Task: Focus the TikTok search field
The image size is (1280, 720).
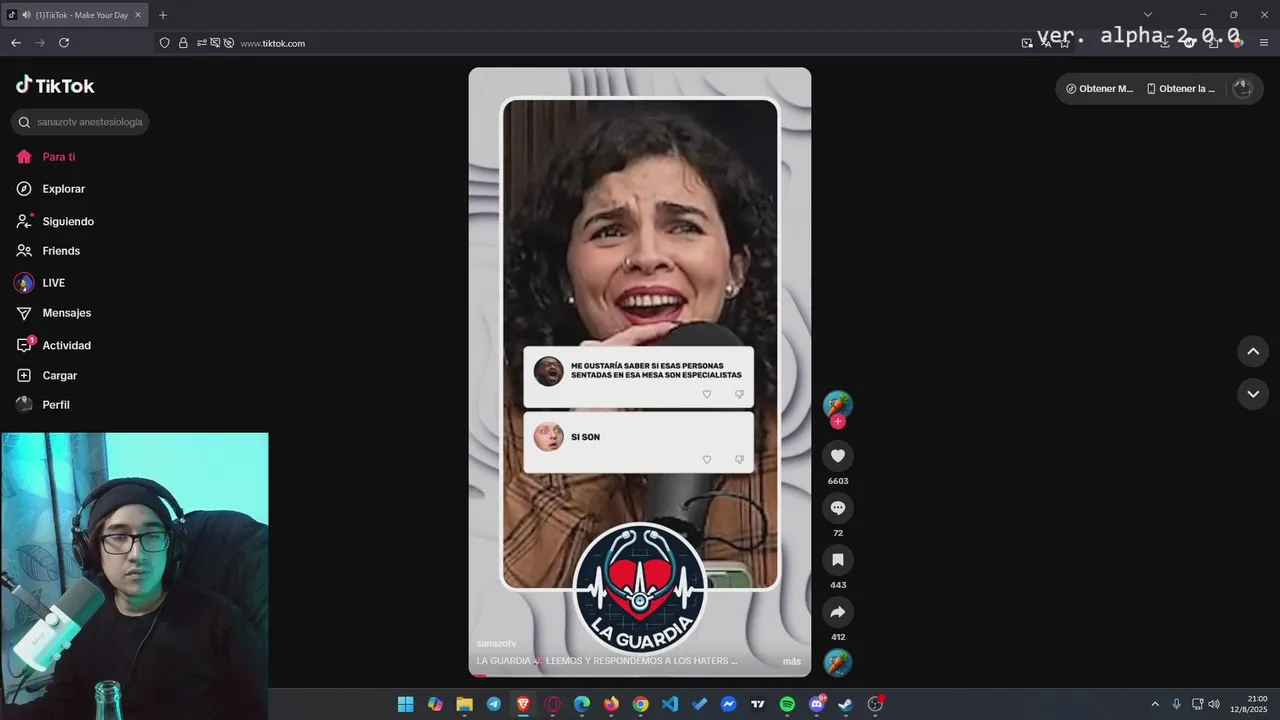Action: (80, 122)
